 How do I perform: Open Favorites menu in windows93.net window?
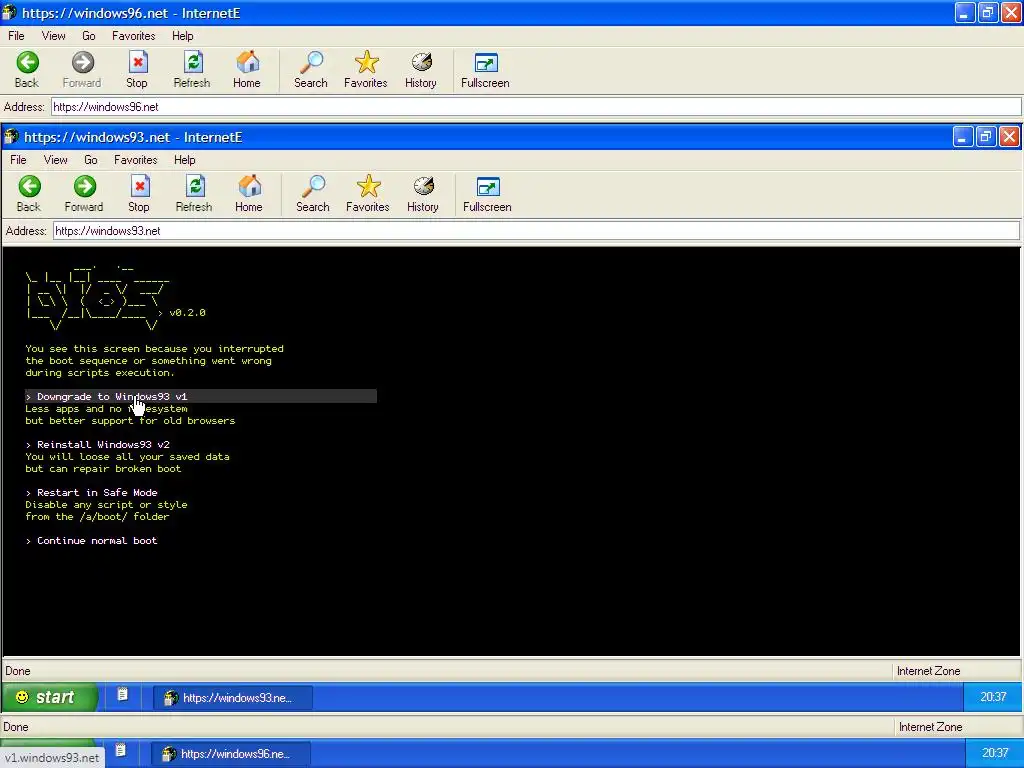click(x=135, y=160)
